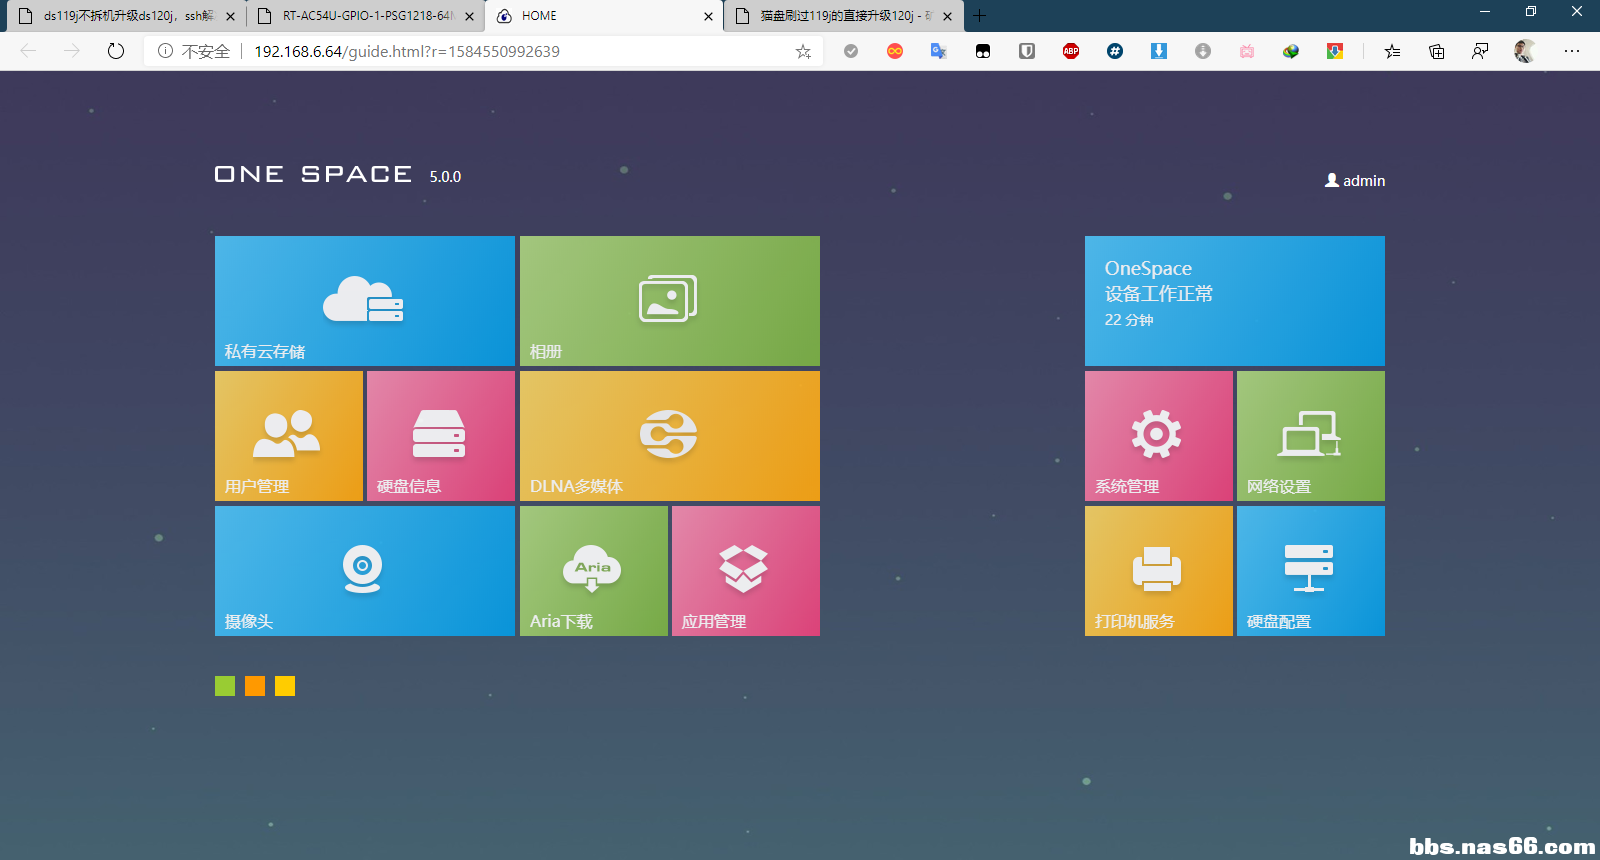1600x860 pixels.
Task: Open the 硬盘信息 disk info tile
Action: [441, 436]
